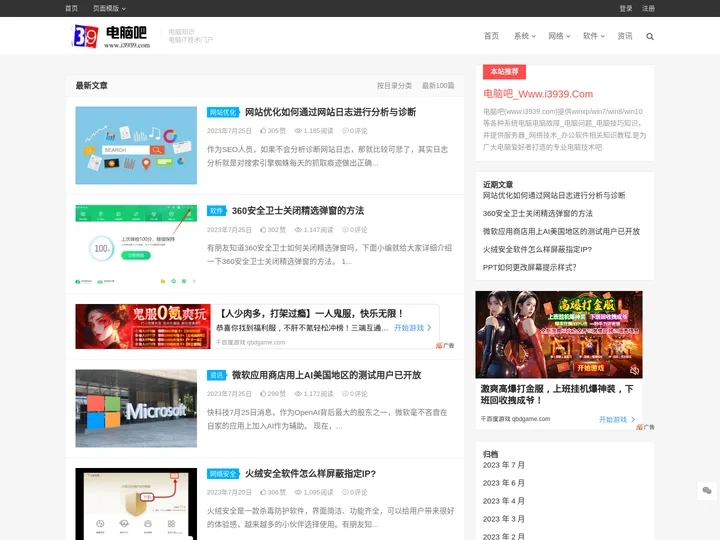Open sidebar recent post 微软应用商店用上AI美国地区
This screenshot has height=540, width=720.
[561, 231]
